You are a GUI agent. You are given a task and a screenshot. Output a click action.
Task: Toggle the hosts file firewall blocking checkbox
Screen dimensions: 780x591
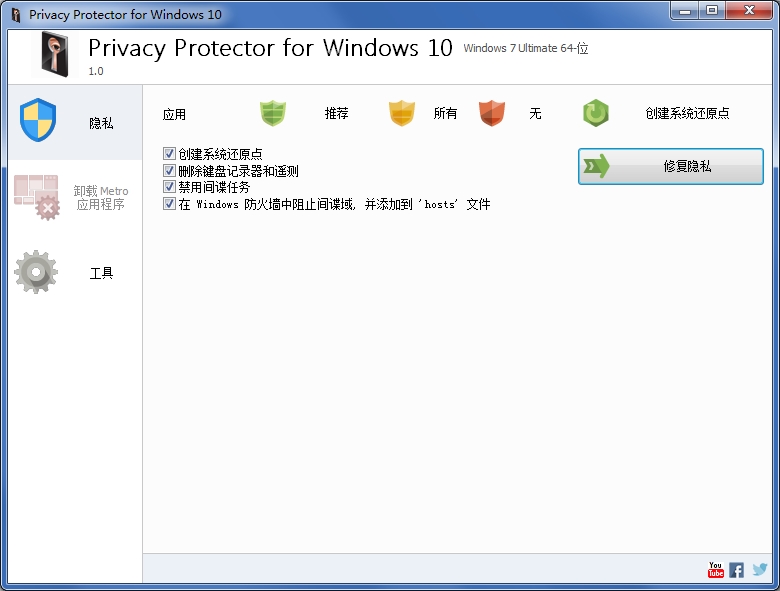click(x=169, y=203)
